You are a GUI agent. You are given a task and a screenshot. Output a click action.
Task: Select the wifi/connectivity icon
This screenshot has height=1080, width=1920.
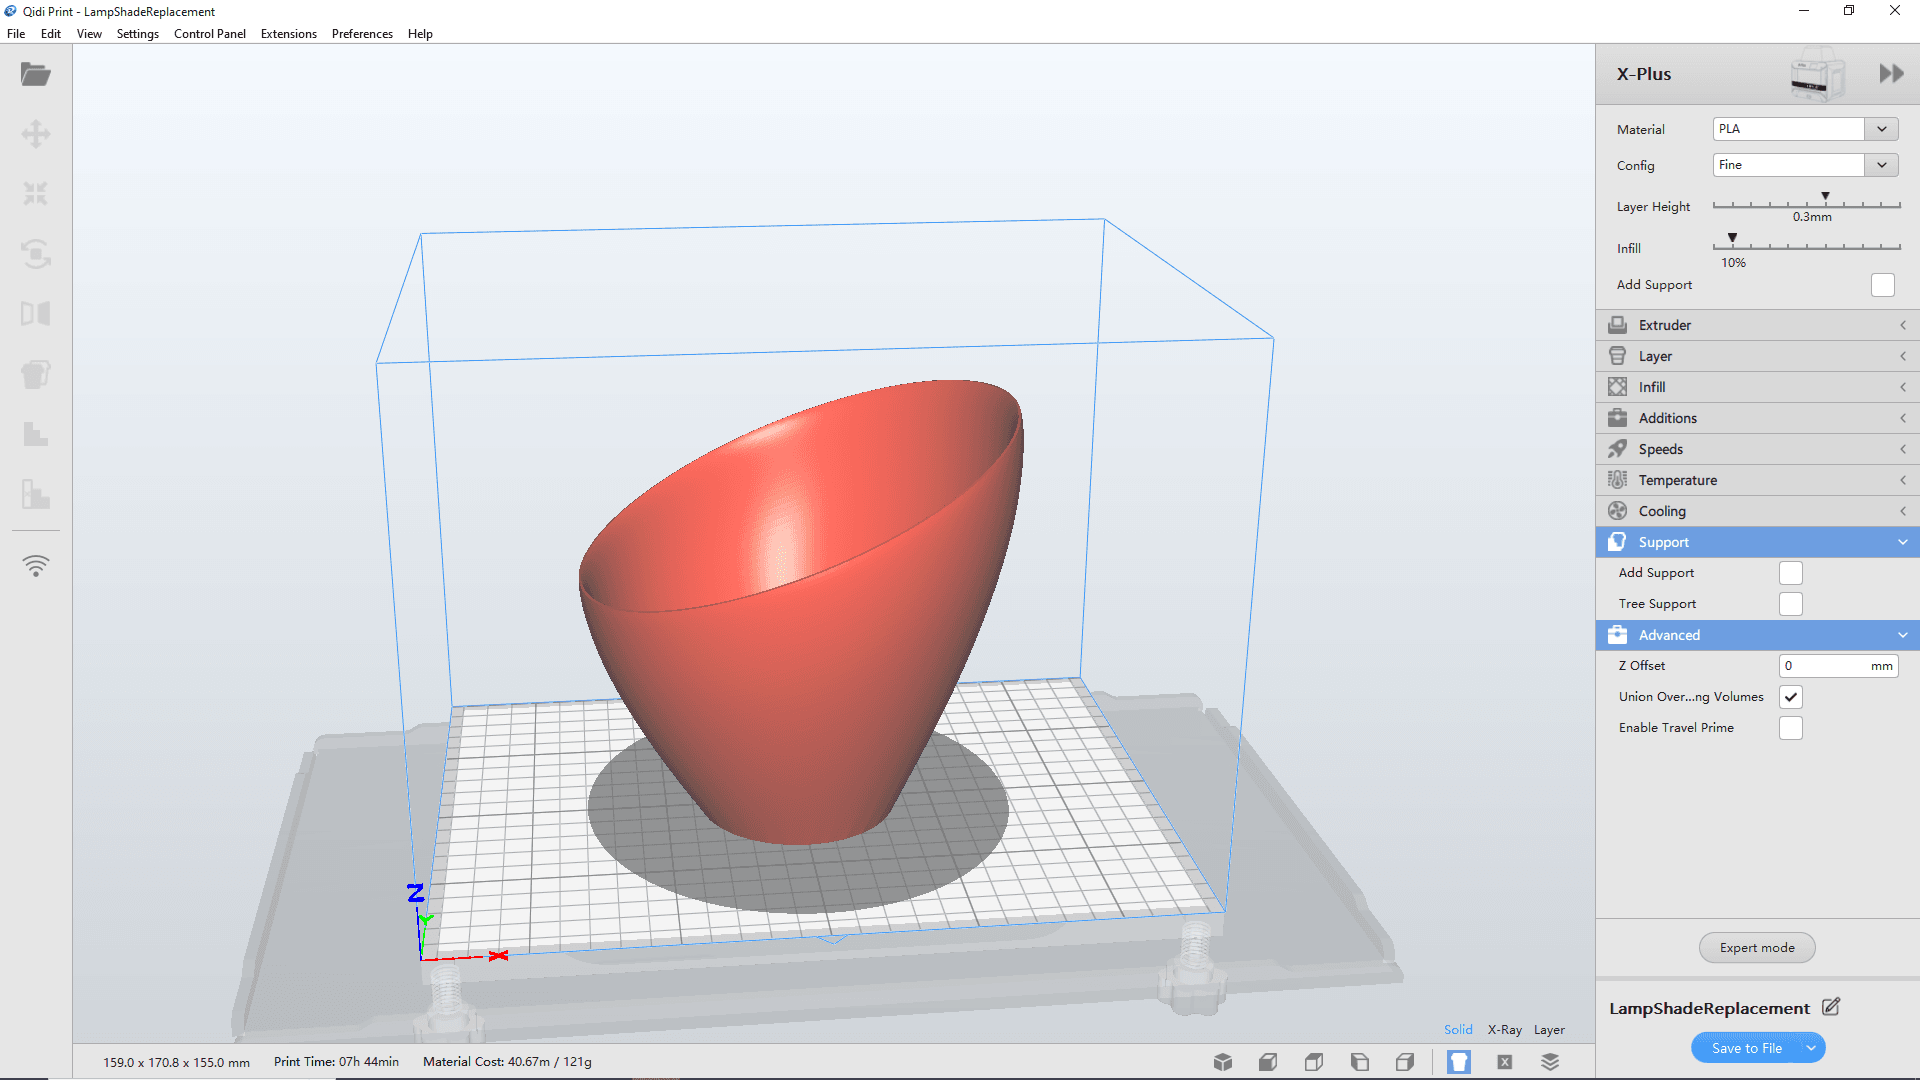(36, 566)
